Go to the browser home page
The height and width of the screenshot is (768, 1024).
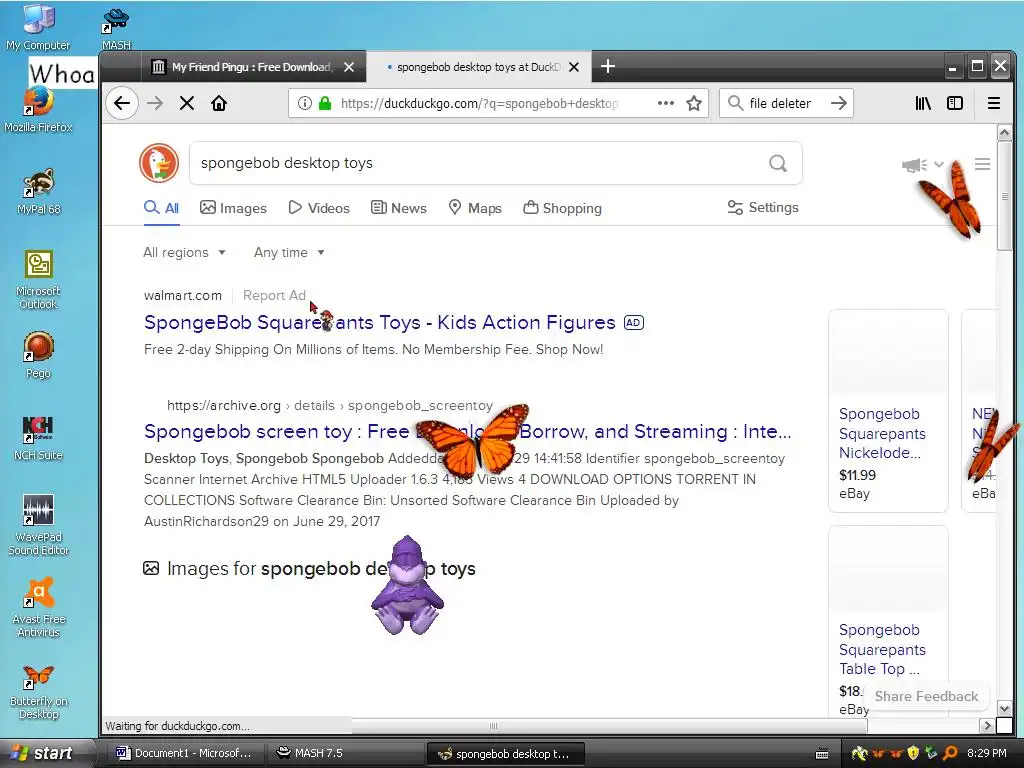coord(219,103)
